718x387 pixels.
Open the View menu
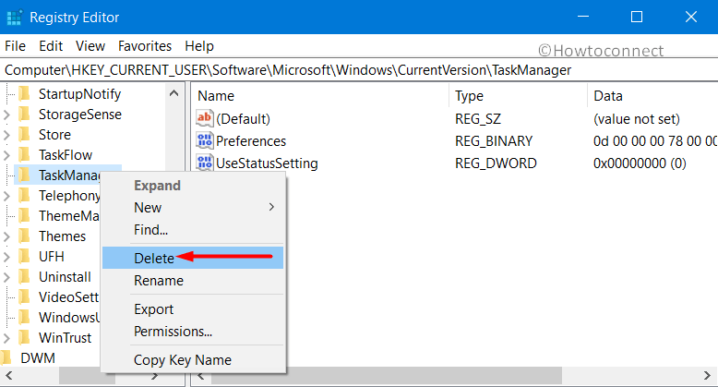coord(90,46)
